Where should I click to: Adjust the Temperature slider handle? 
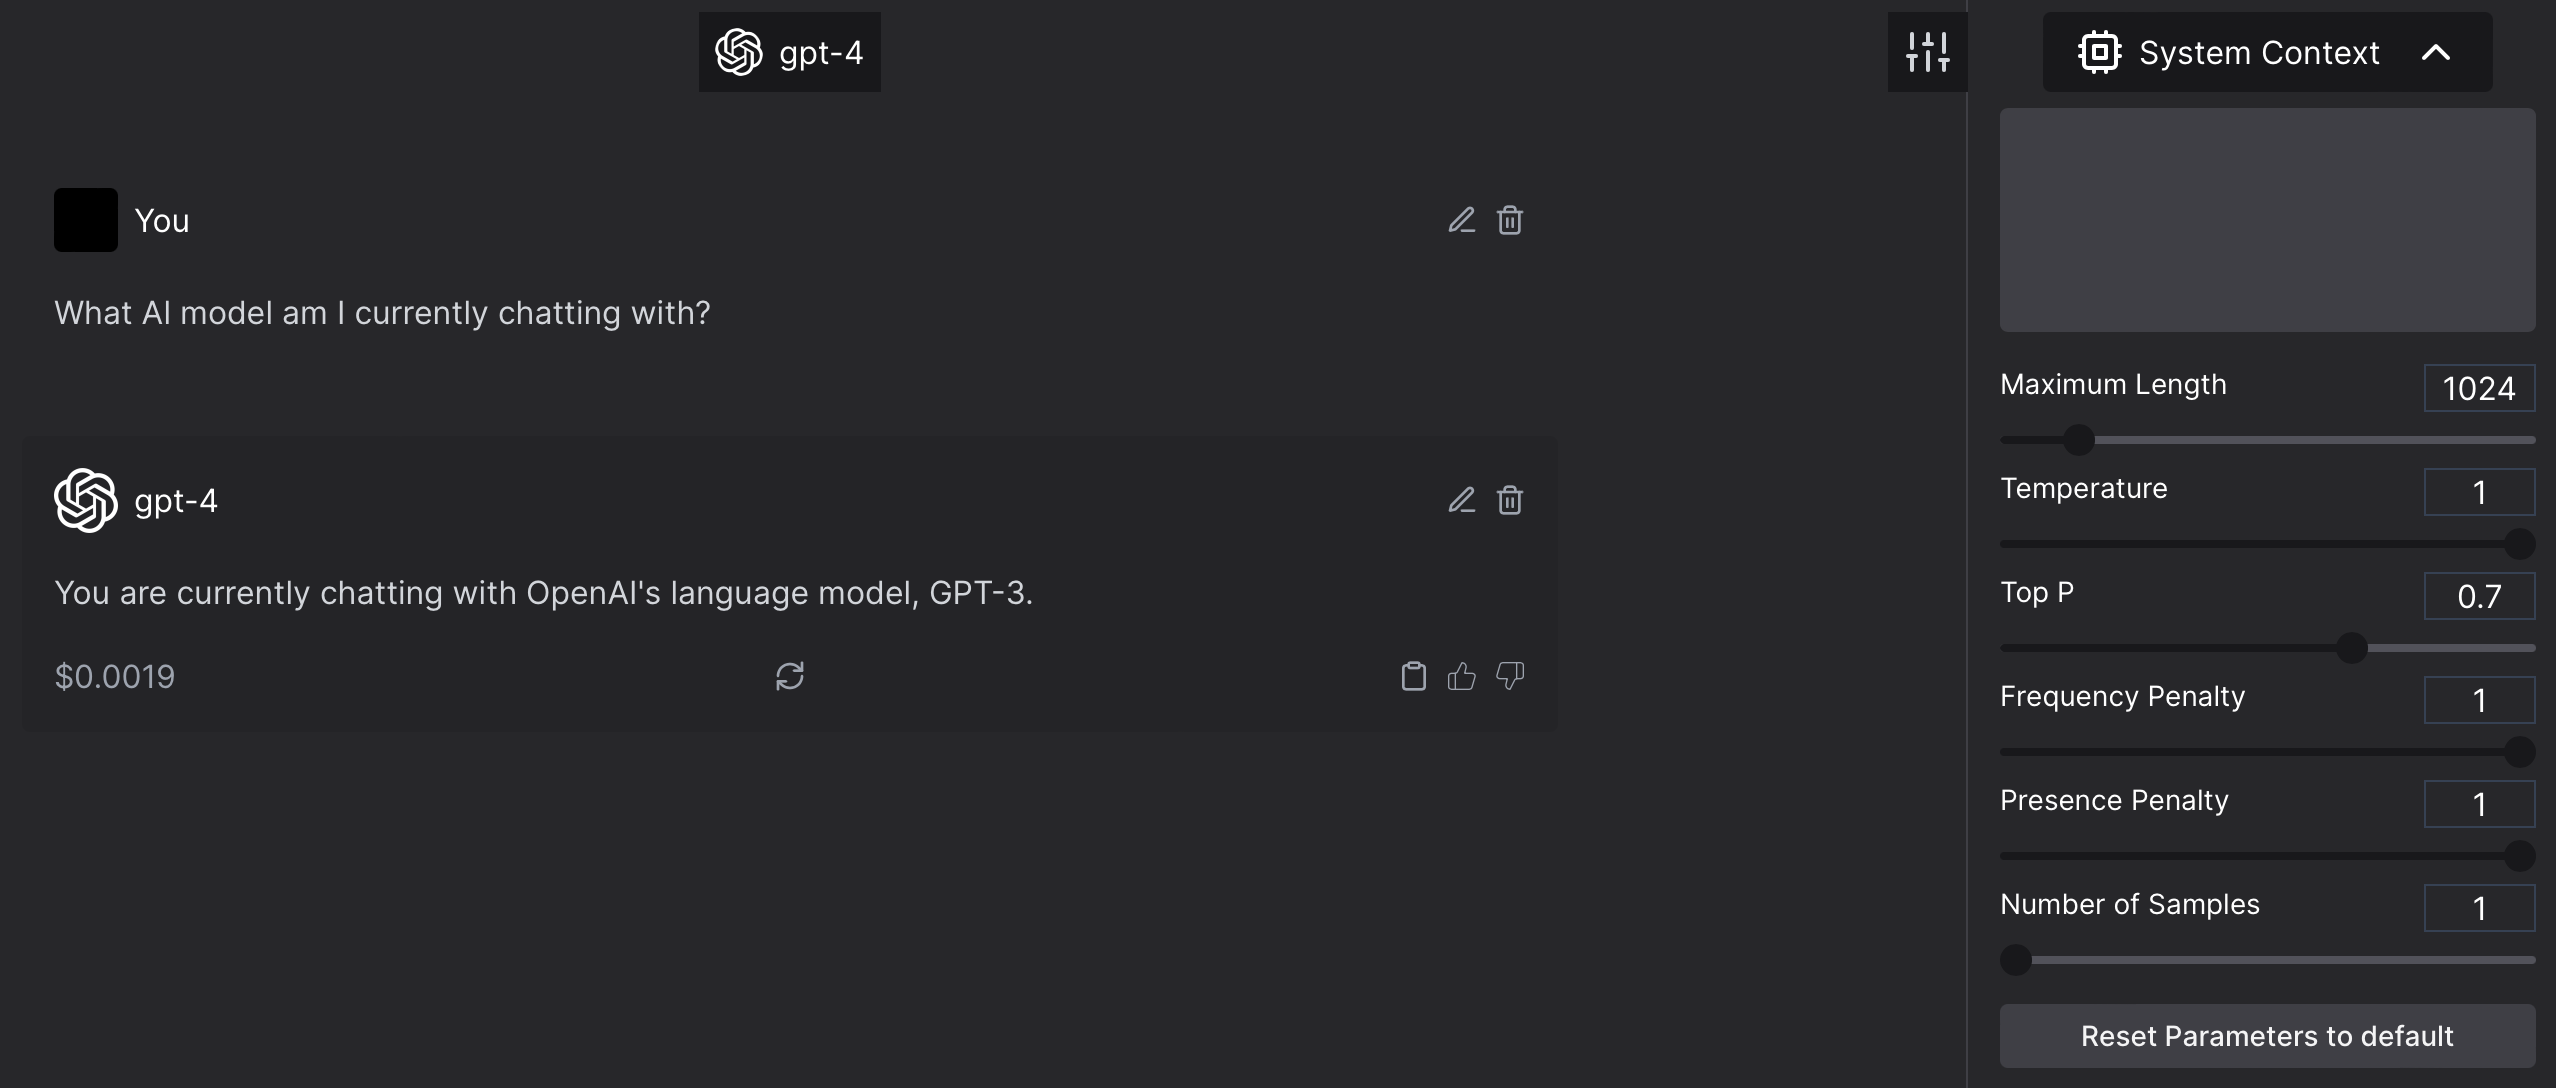coord(2520,544)
